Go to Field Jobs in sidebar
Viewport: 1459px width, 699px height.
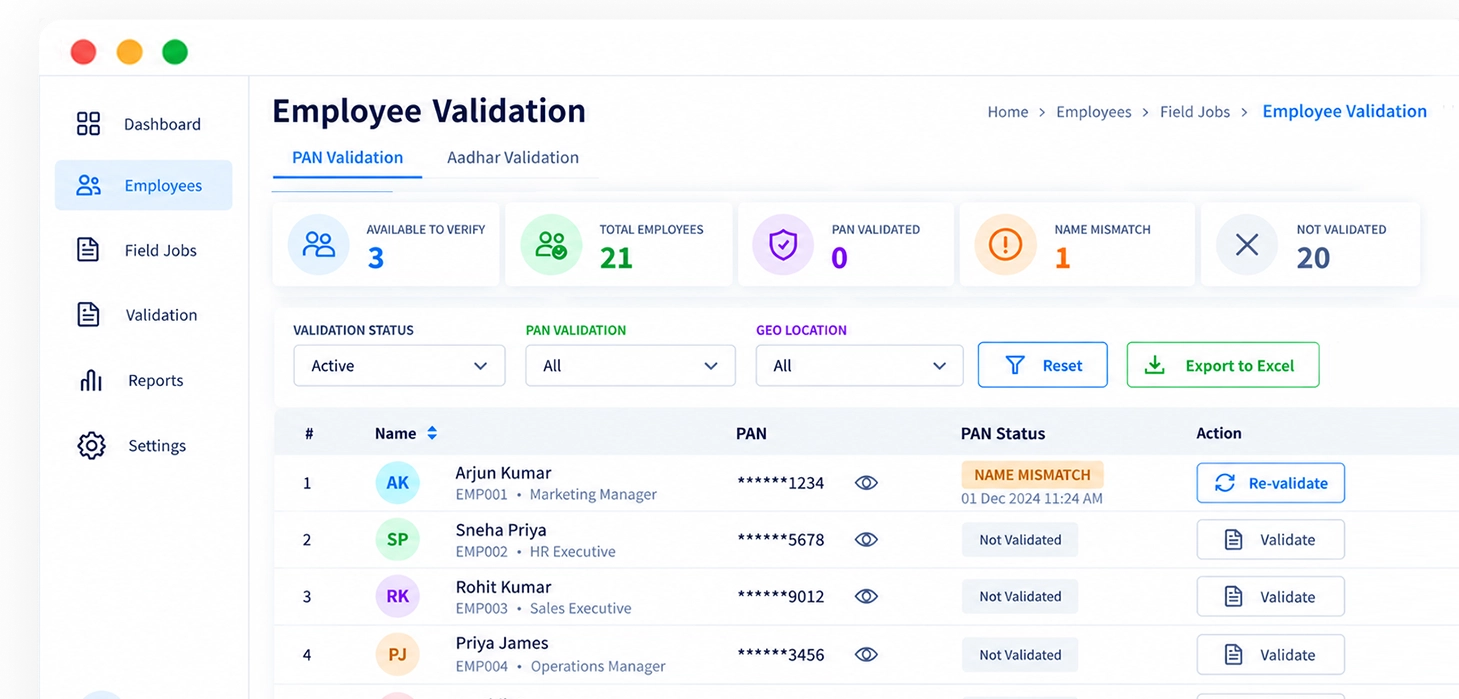point(143,250)
